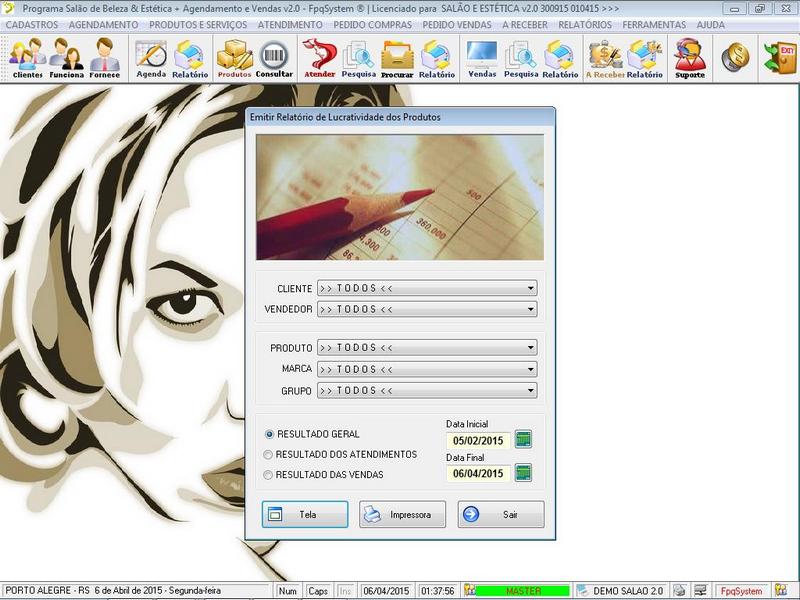Click DEMO SALAO 2.0 in status bar
The image size is (800, 600).
tap(628, 591)
